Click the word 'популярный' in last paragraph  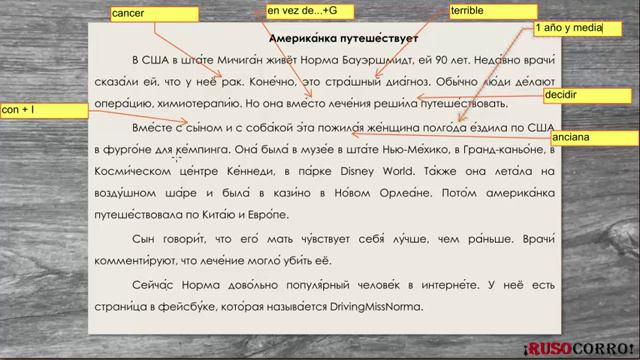(318, 285)
